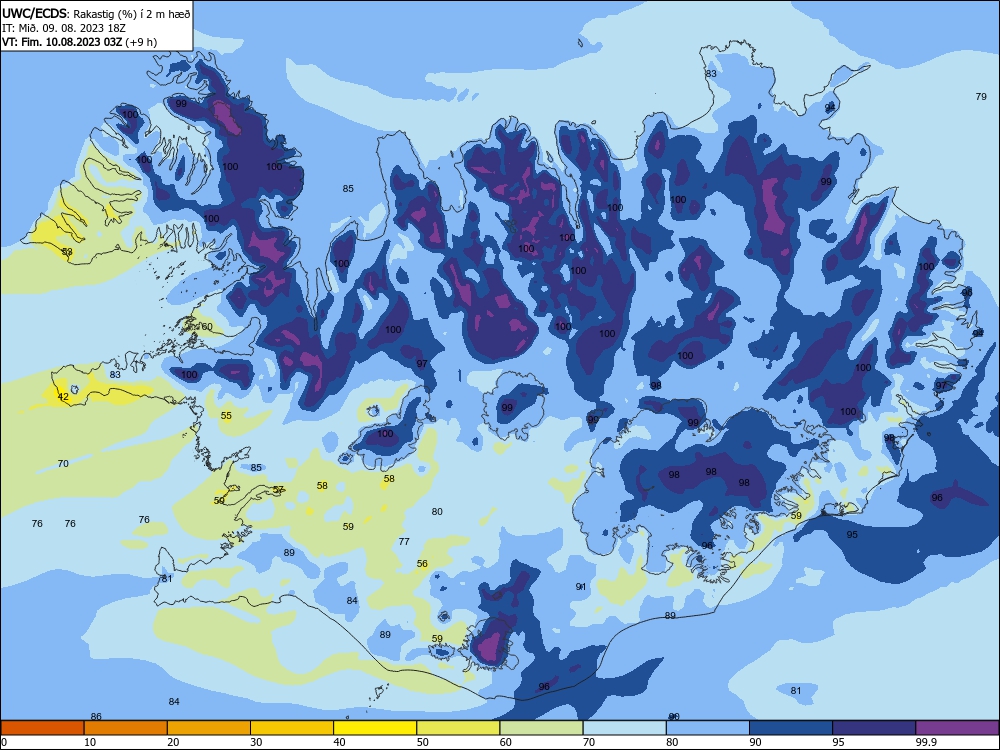
Task: Select the 20–30 amber legend swatch
Action: tap(209, 728)
